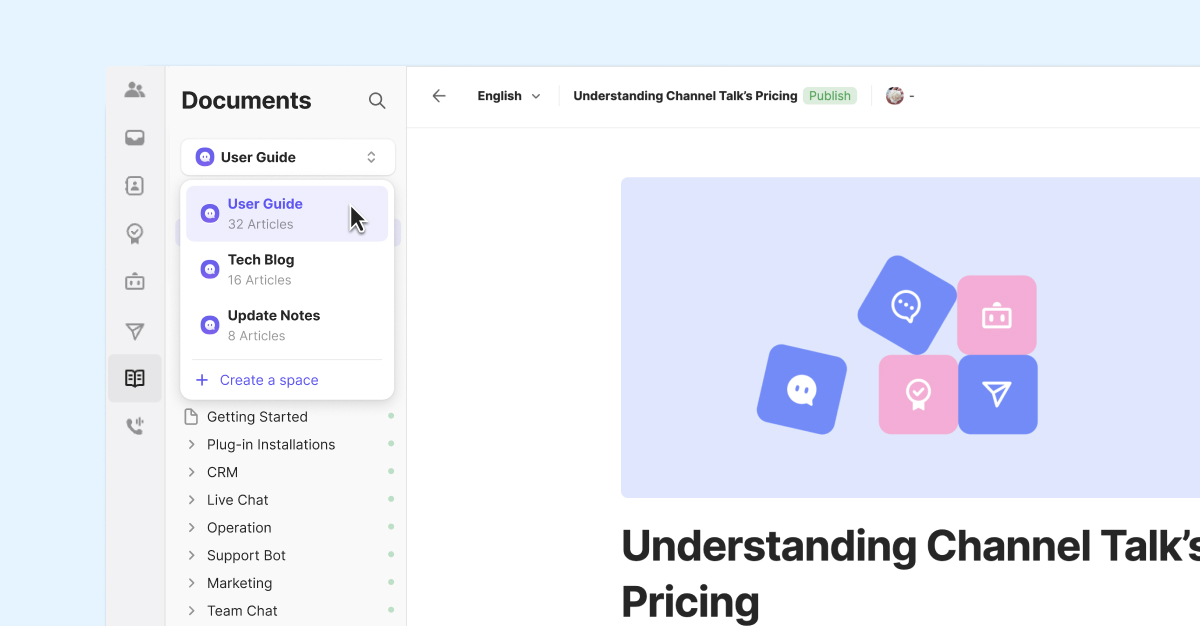Open the Getting Started article
This screenshot has height=626, width=1200.
[257, 417]
